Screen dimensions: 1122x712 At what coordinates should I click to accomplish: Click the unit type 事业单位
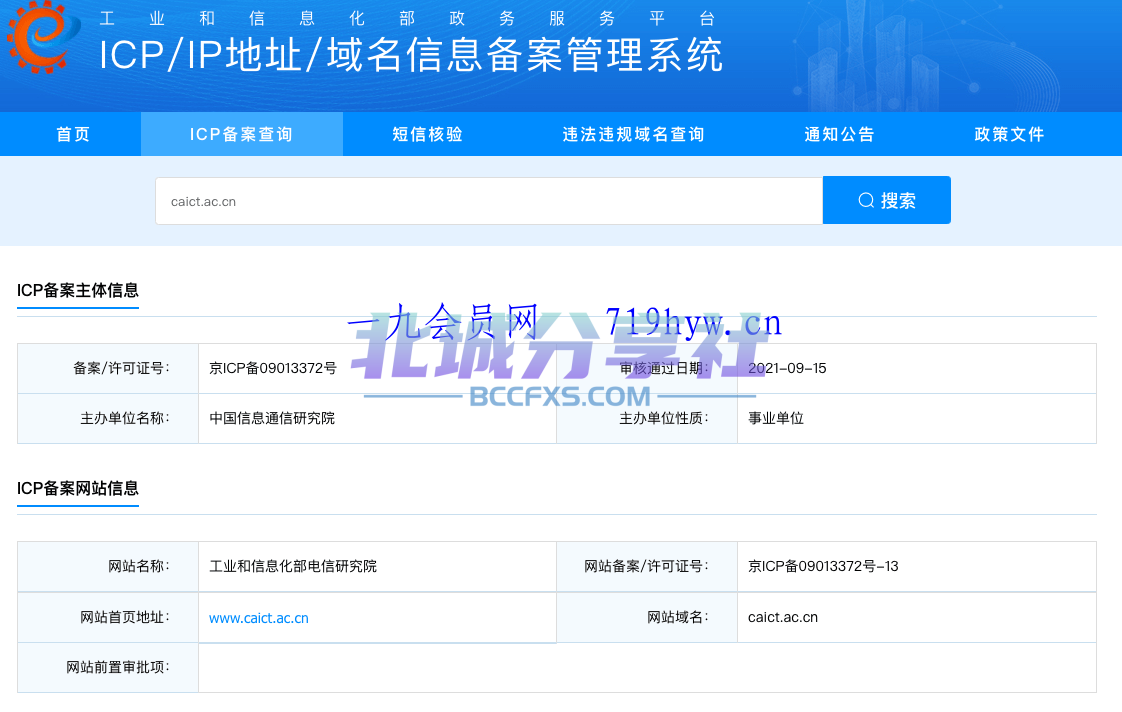pyautogui.click(x=776, y=419)
